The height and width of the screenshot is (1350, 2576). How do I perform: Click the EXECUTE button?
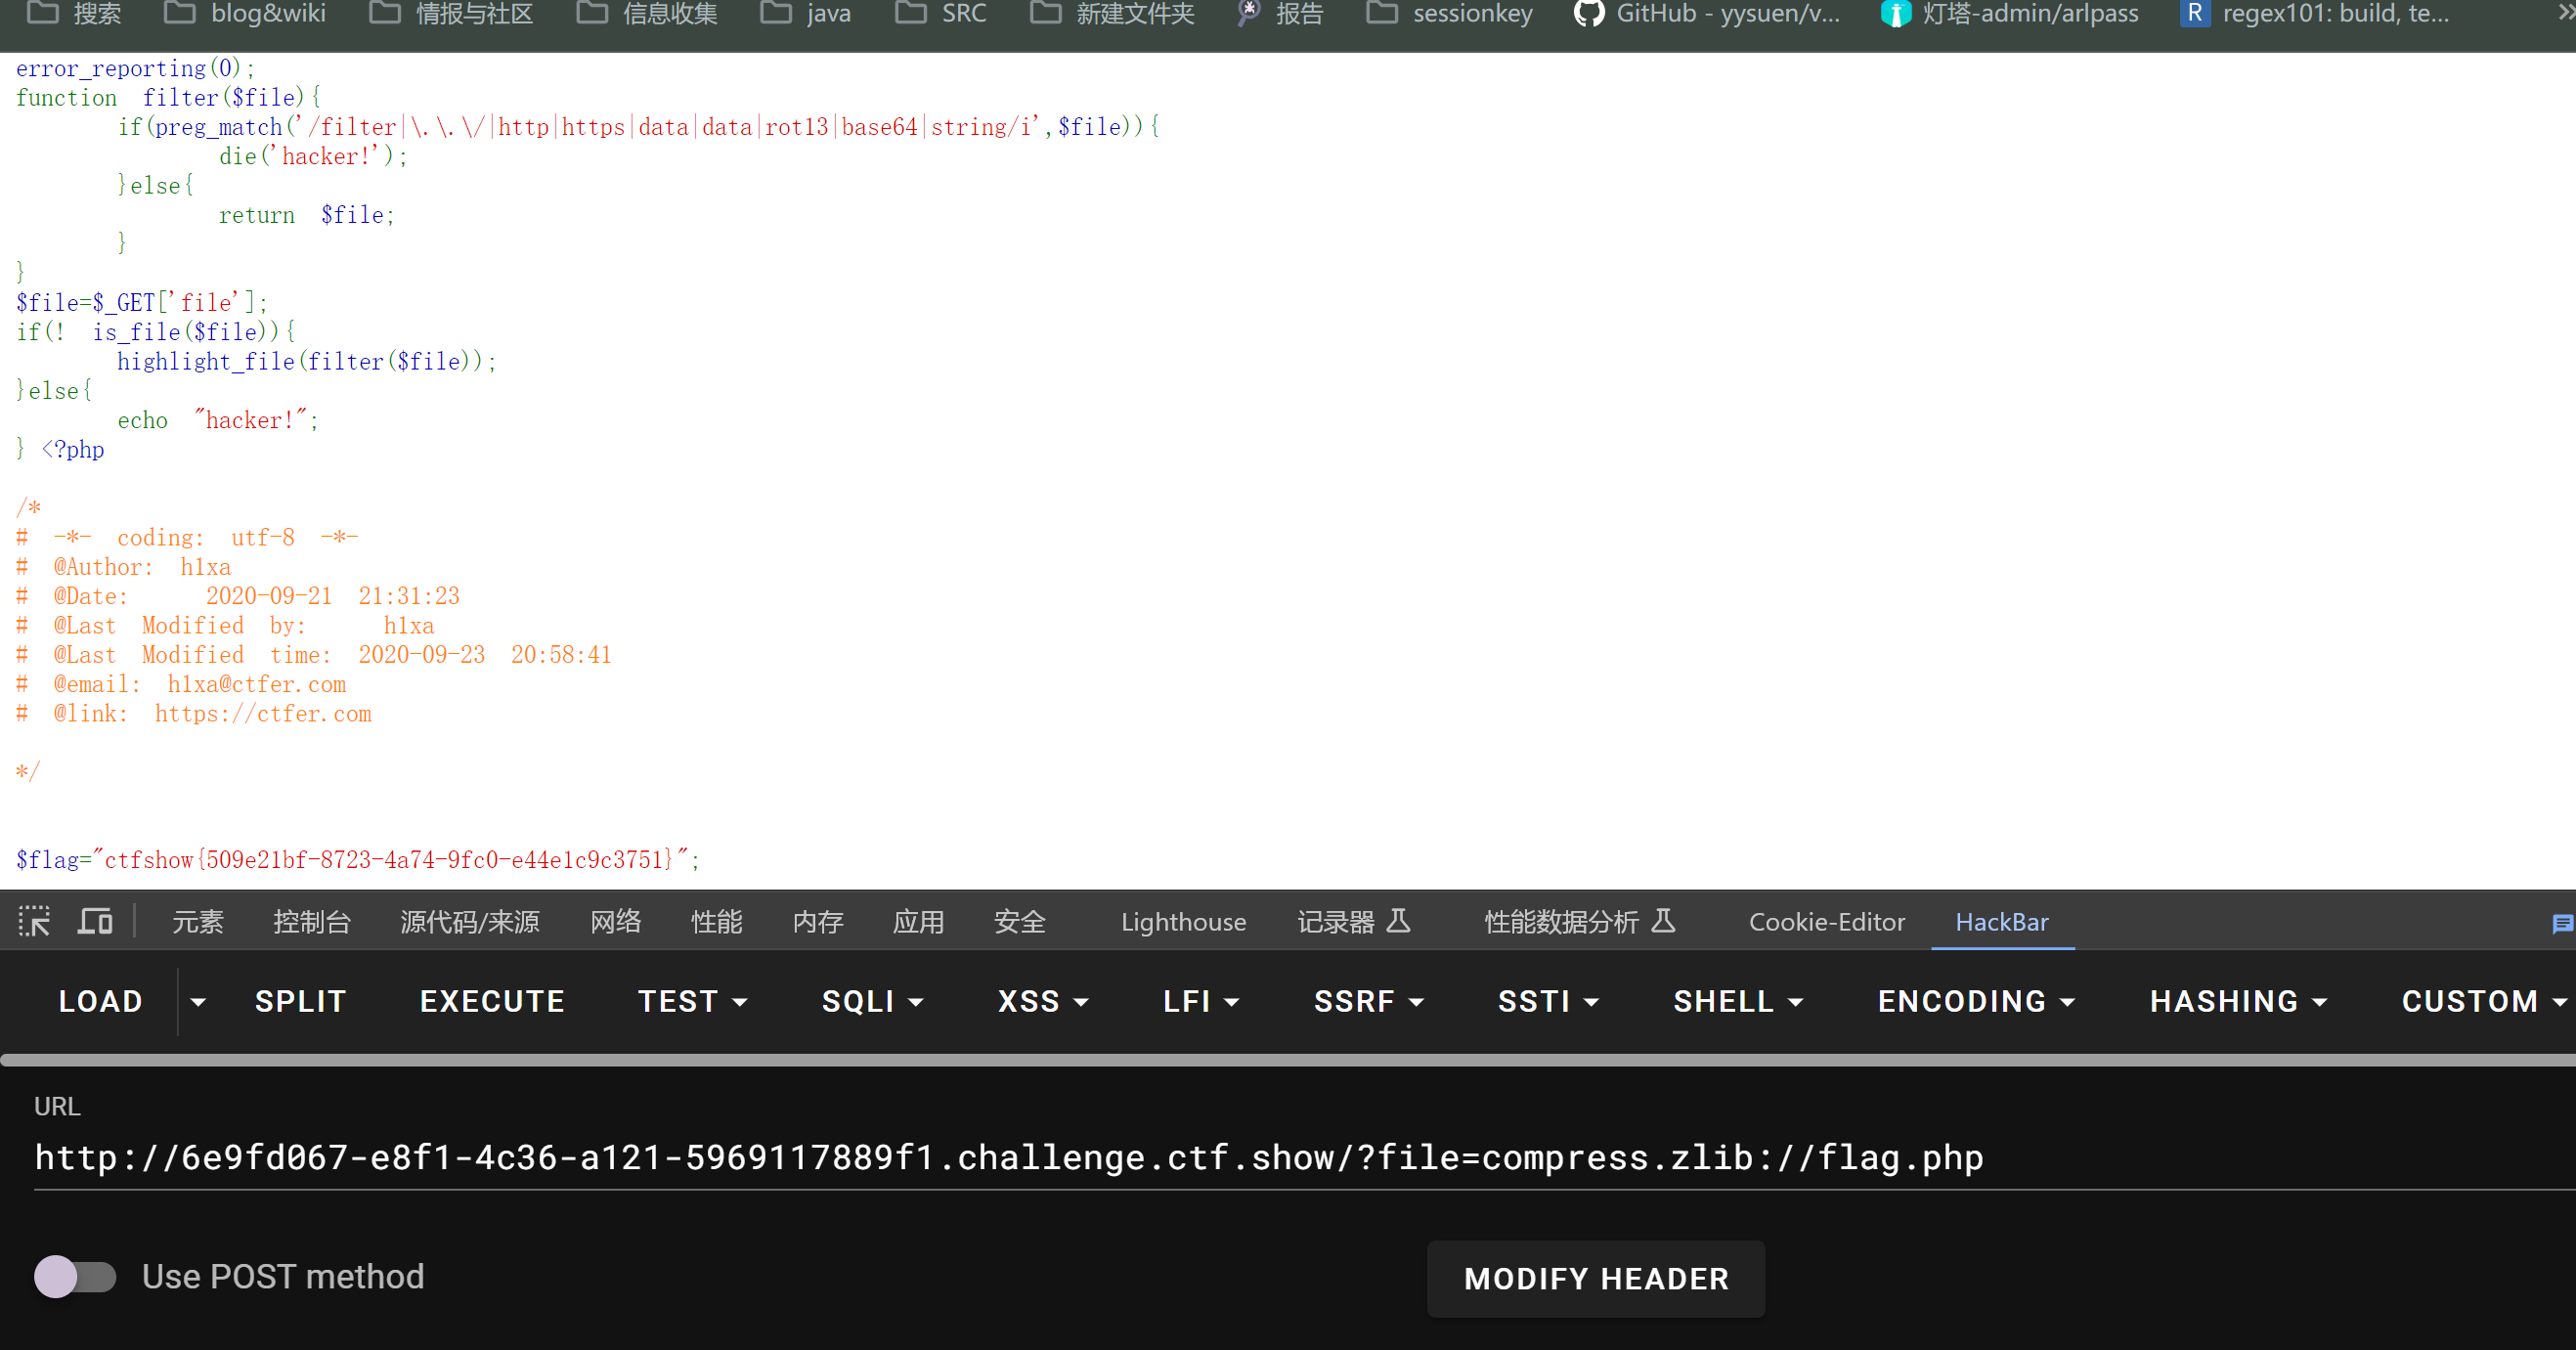coord(492,1001)
